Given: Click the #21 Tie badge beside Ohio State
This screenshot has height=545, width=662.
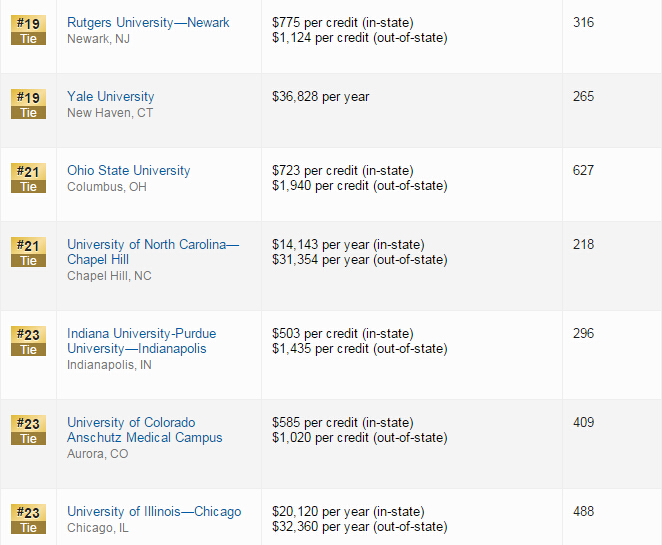Looking at the screenshot, I should point(28,178).
